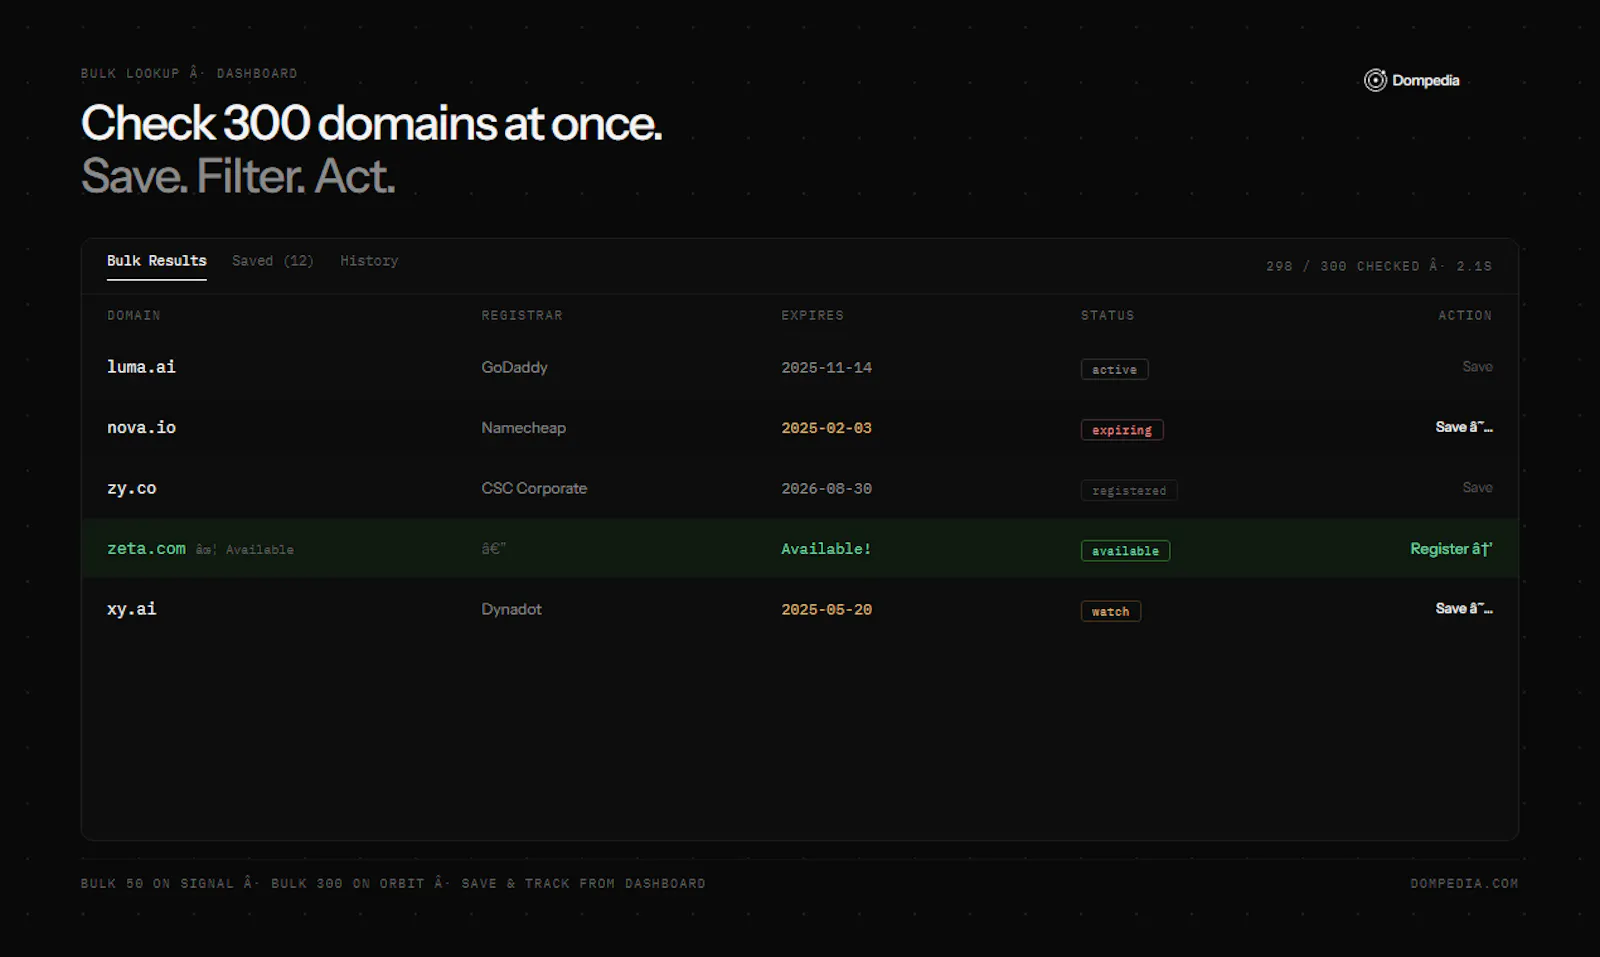Open the Saved (12) tab
Image resolution: width=1600 pixels, height=957 pixels.
tap(273, 261)
